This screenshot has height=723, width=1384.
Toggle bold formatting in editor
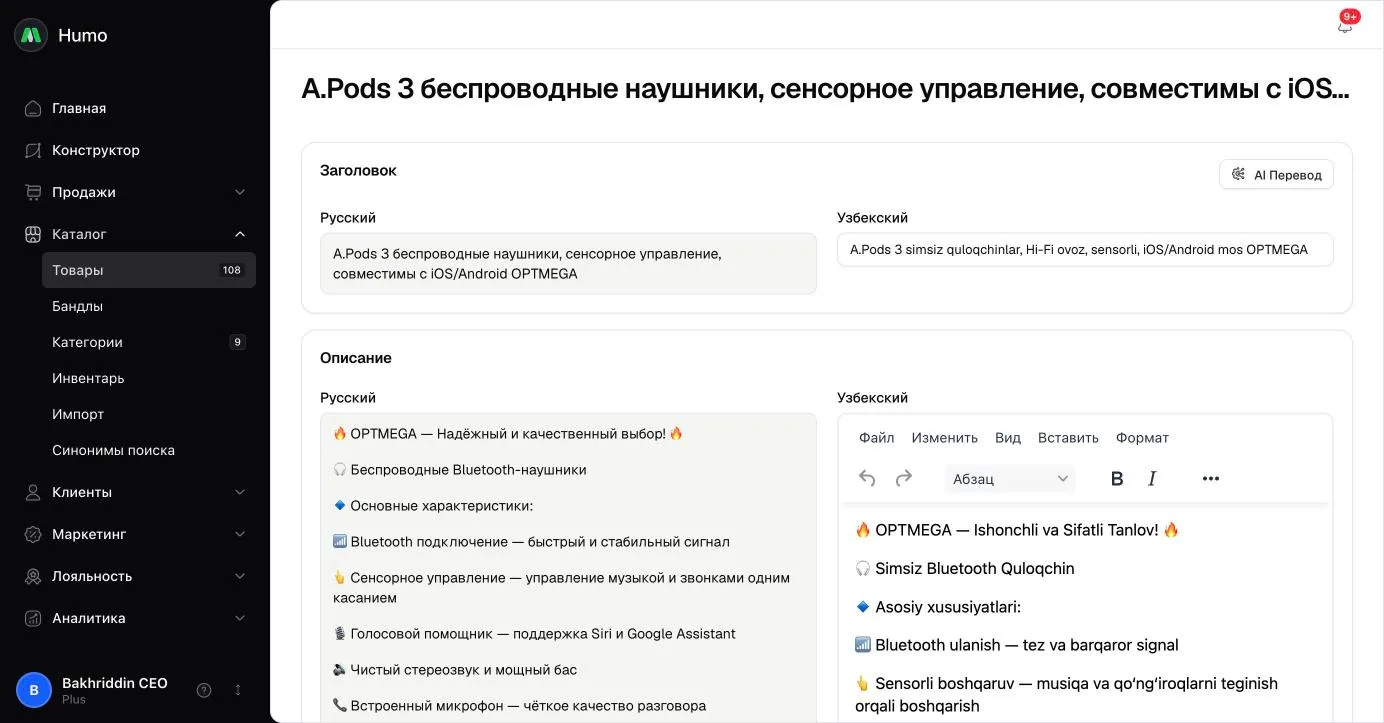[x=1117, y=479]
